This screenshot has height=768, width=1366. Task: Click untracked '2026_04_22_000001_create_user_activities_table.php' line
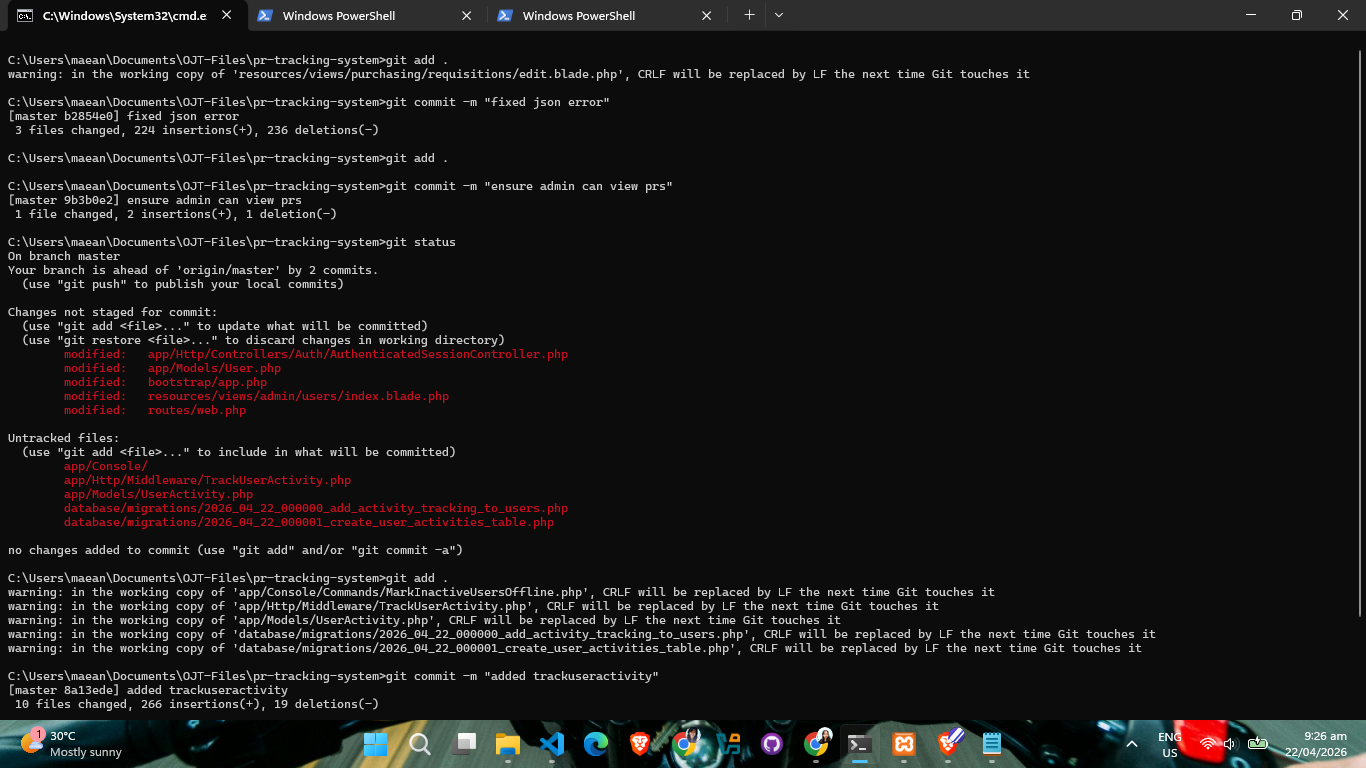[x=309, y=522]
